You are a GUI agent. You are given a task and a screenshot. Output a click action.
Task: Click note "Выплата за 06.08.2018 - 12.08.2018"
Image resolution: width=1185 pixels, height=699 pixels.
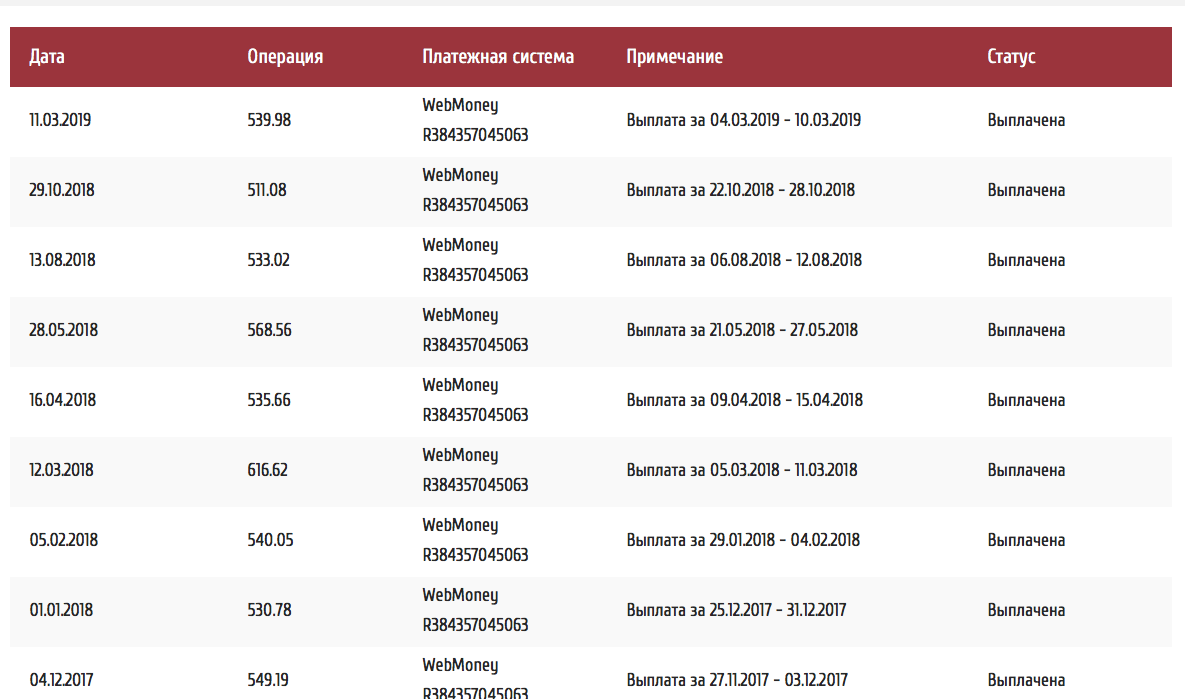744,260
